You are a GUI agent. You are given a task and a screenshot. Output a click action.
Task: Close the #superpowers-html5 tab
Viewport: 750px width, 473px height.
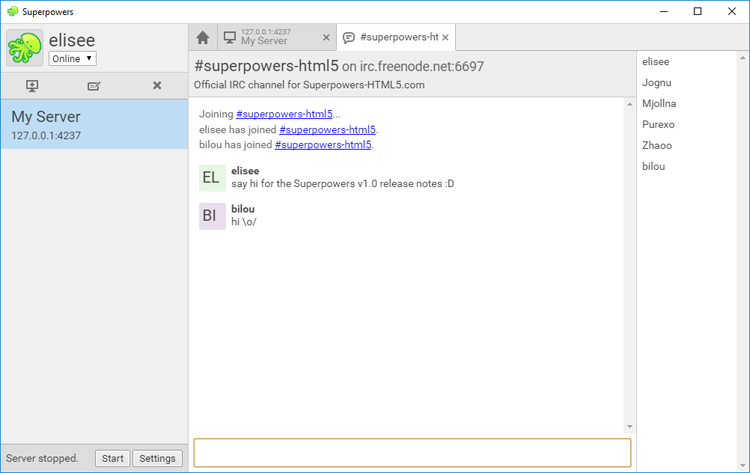point(445,37)
